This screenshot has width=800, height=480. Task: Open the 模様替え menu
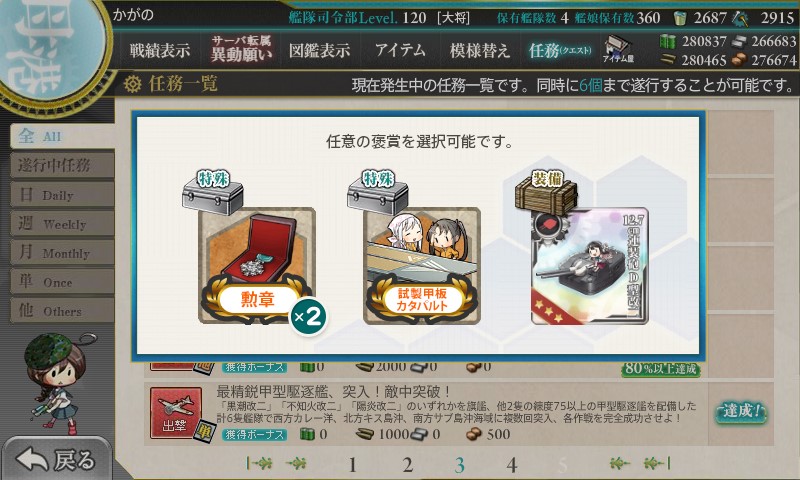[480, 51]
